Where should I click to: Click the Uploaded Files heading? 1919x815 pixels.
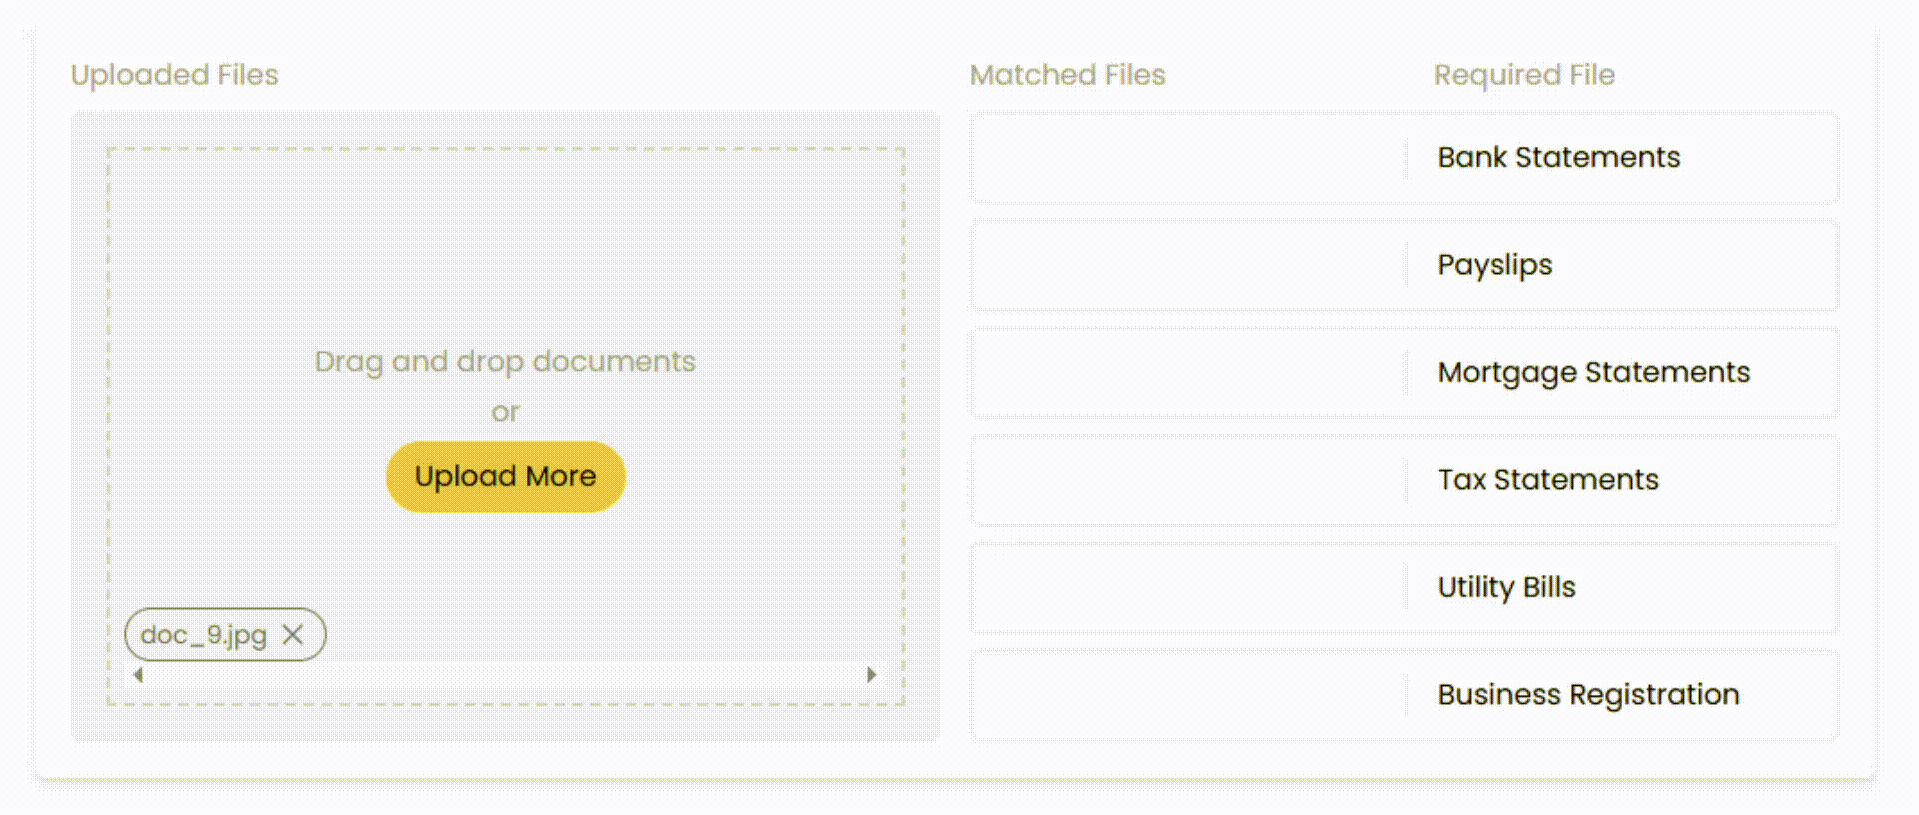[174, 75]
